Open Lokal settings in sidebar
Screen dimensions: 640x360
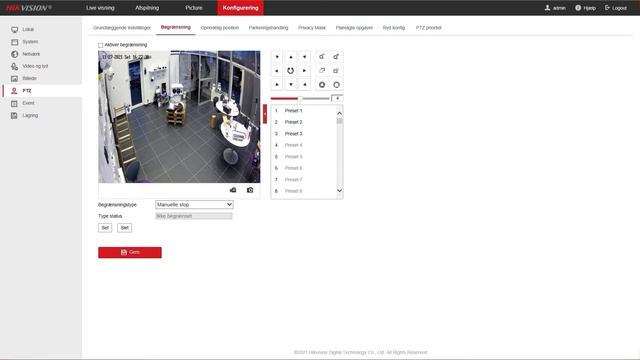pyautogui.click(x=28, y=29)
